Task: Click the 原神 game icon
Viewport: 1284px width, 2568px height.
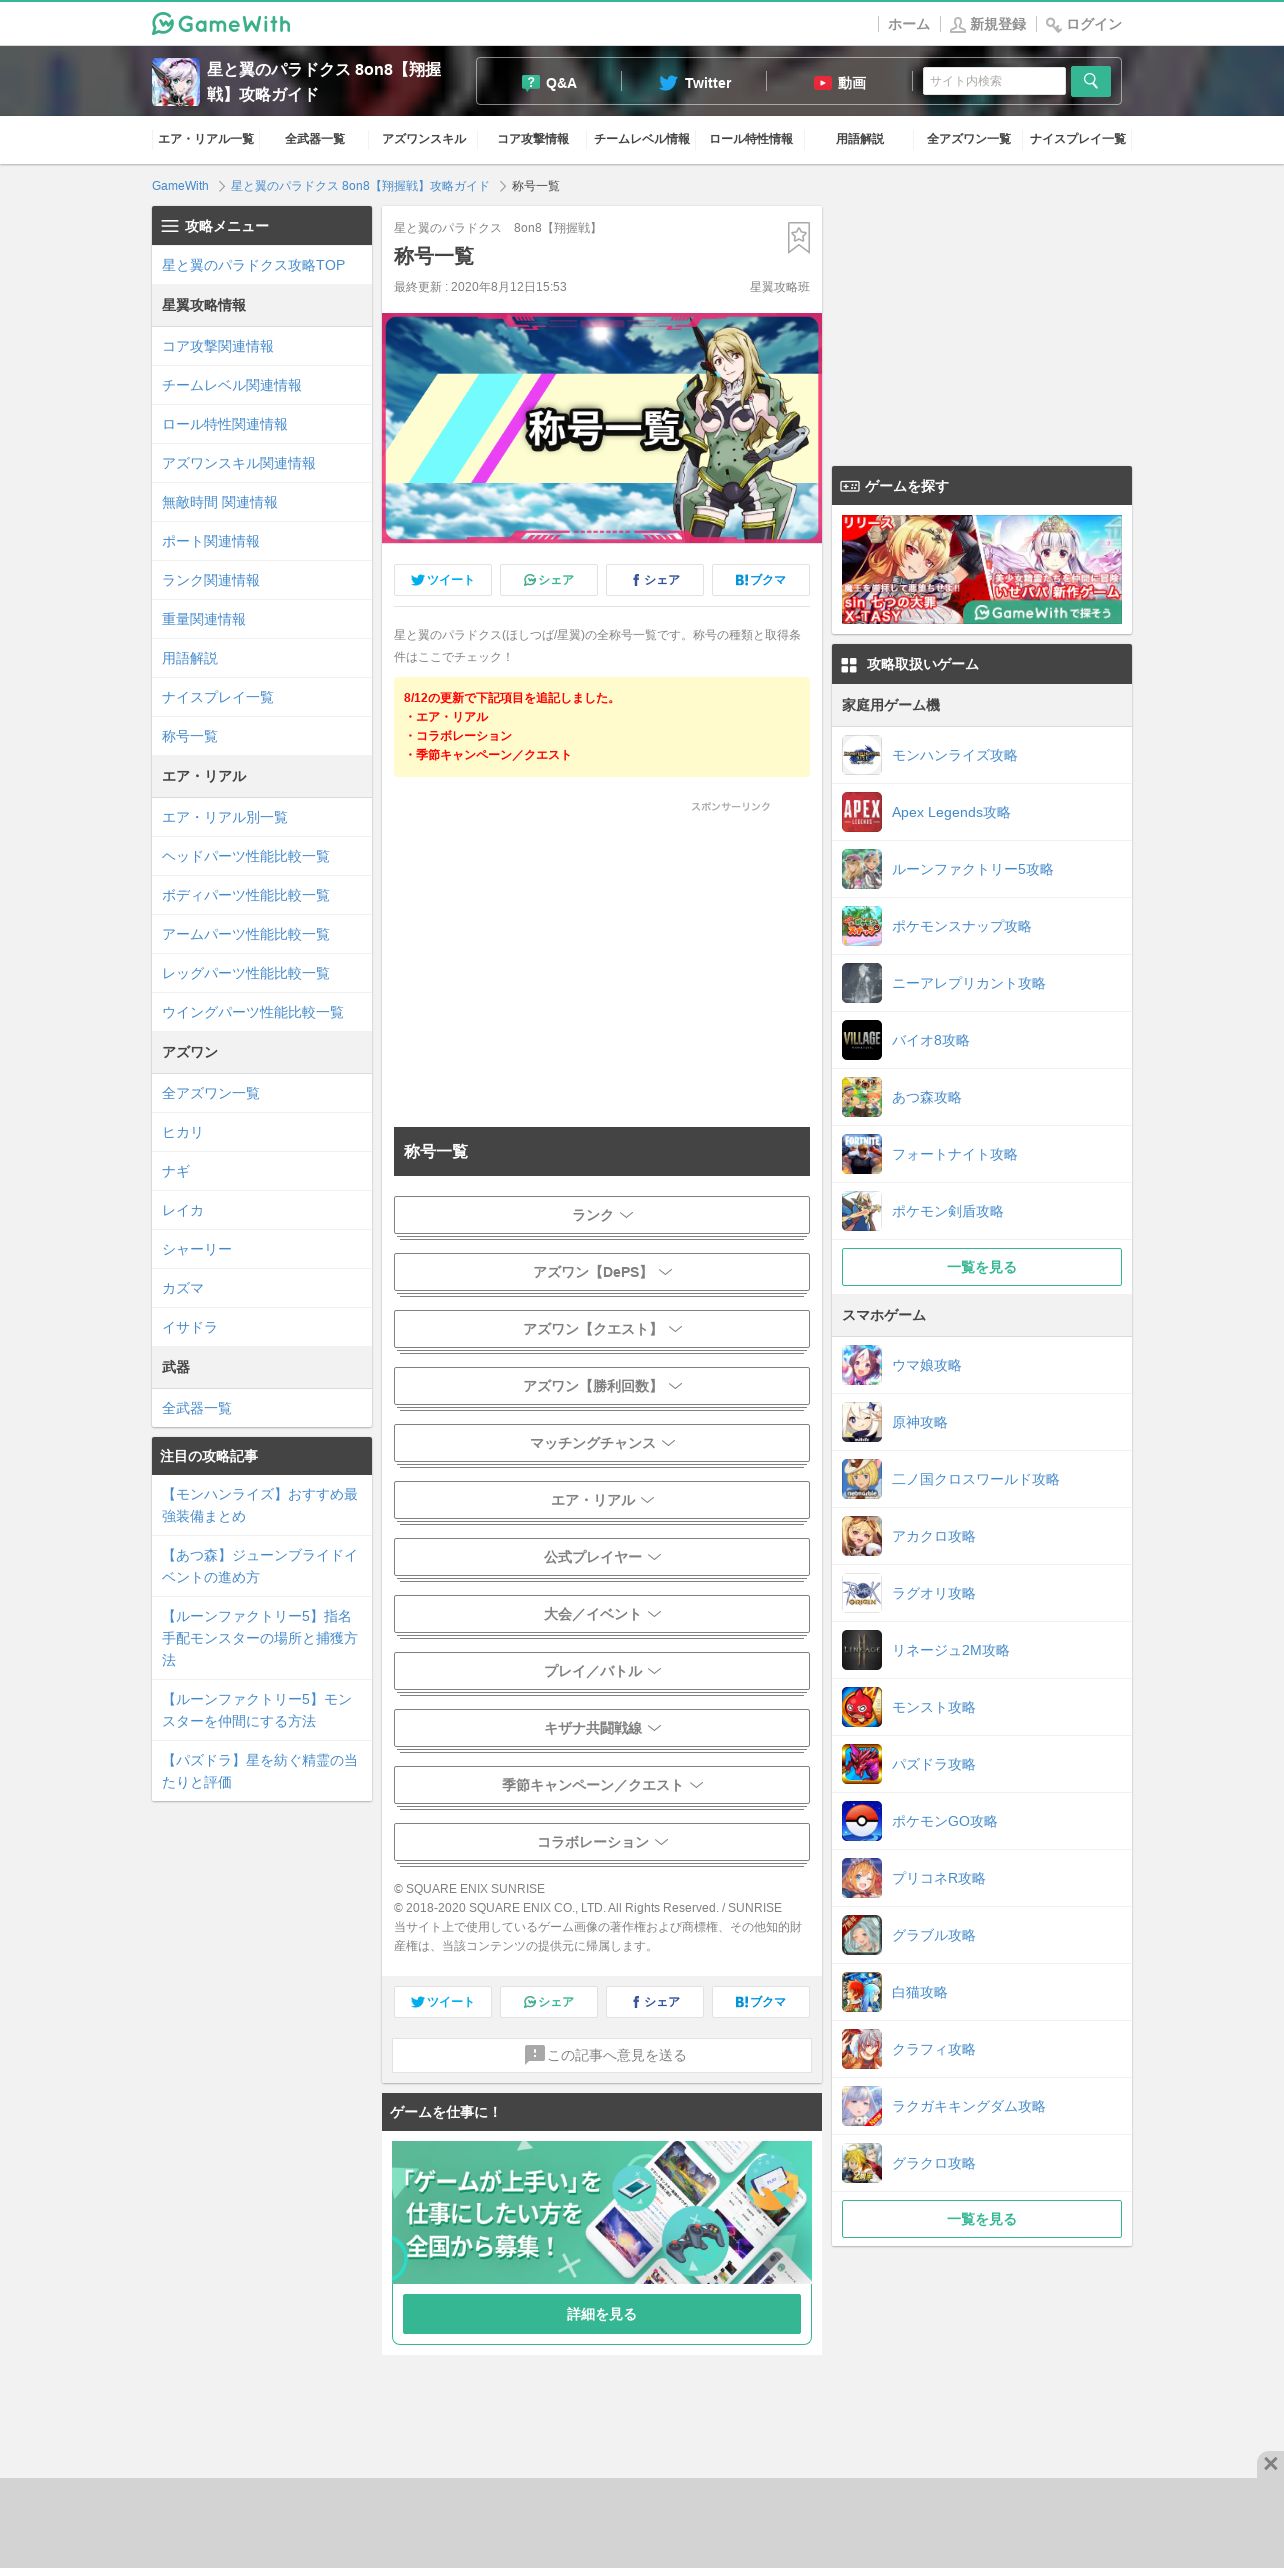Action: 861,1422
